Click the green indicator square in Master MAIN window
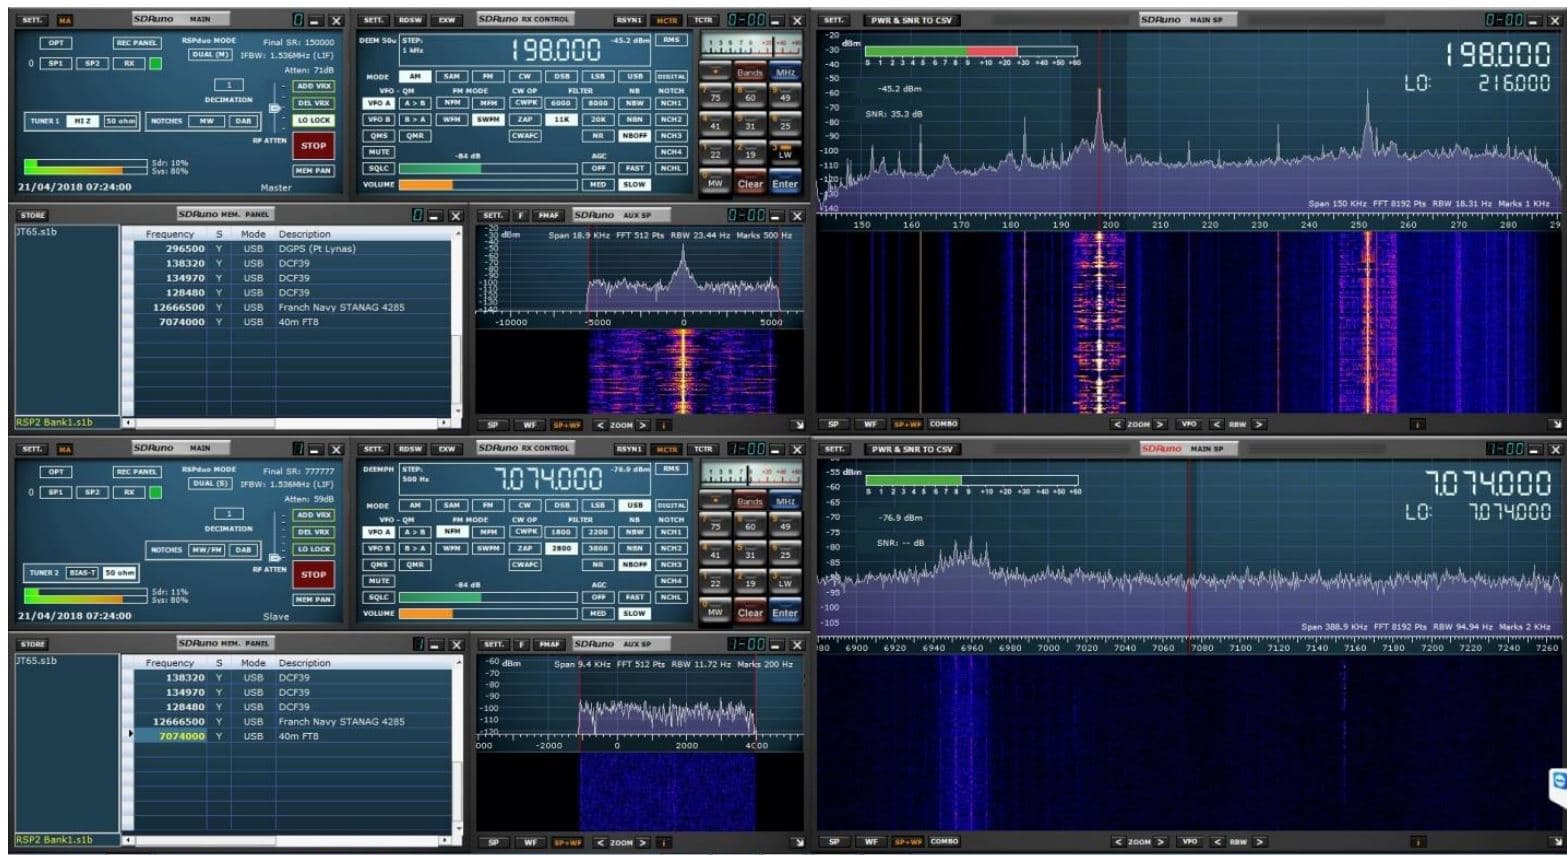Screen dimensions: 1567x855 pos(155,63)
